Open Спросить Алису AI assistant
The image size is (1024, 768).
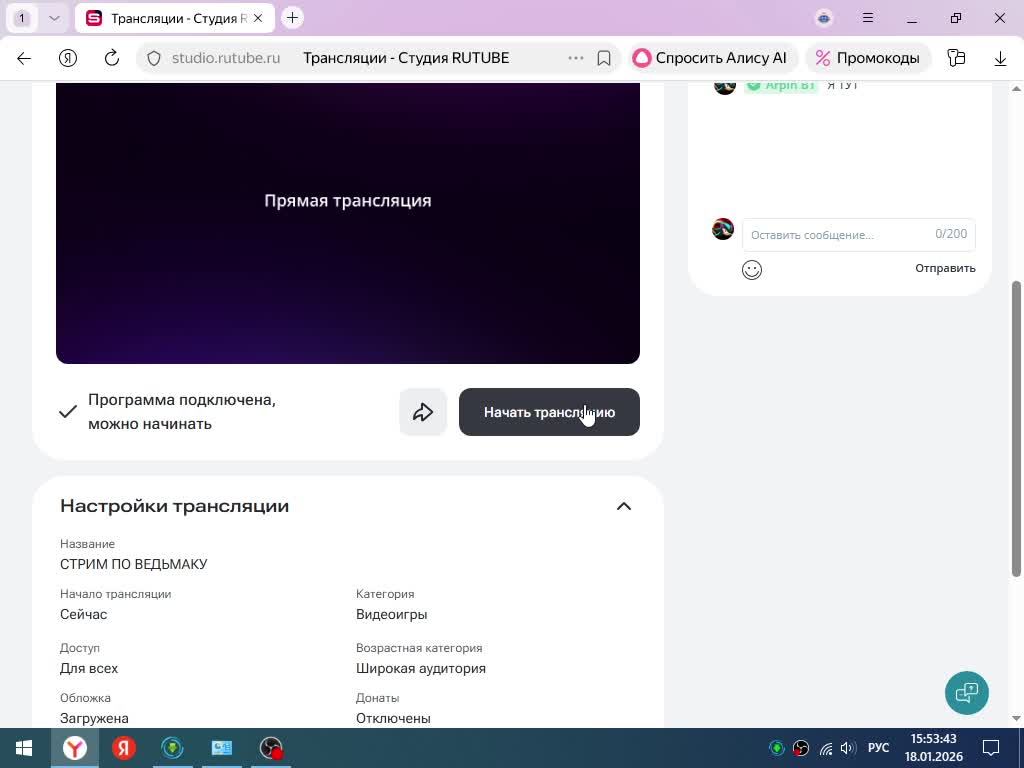[711, 58]
